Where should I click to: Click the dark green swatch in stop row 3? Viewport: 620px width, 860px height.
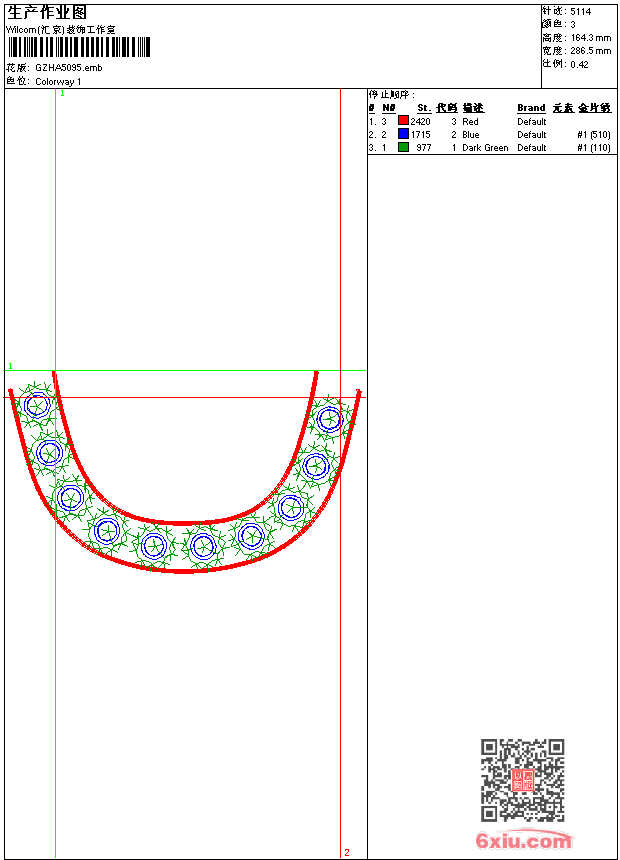point(403,147)
